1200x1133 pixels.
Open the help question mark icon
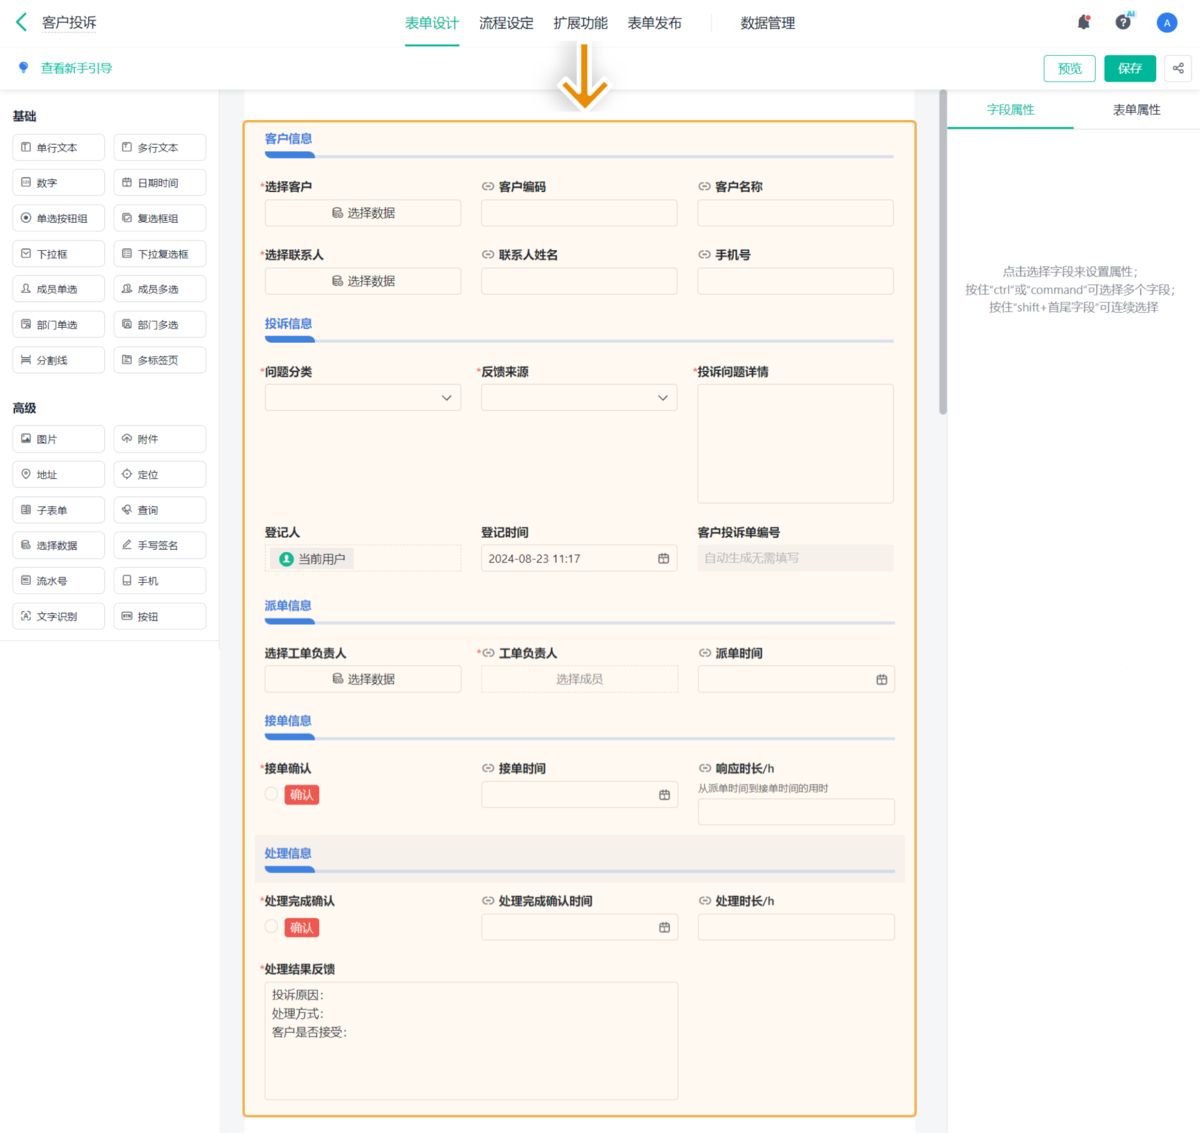point(1124,22)
